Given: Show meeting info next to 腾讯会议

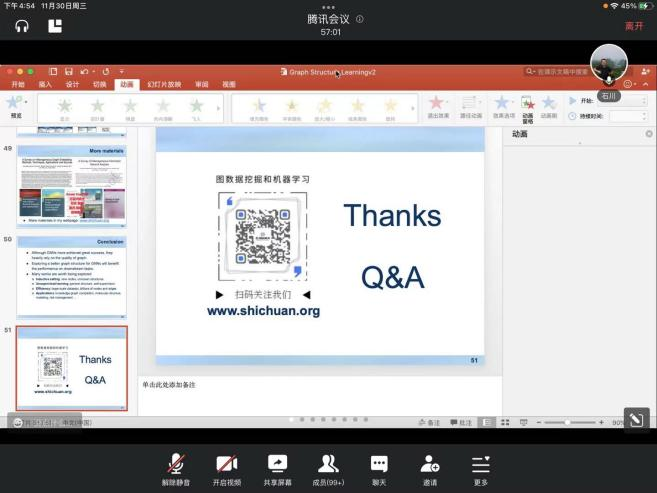Looking at the screenshot, I should [x=360, y=19].
